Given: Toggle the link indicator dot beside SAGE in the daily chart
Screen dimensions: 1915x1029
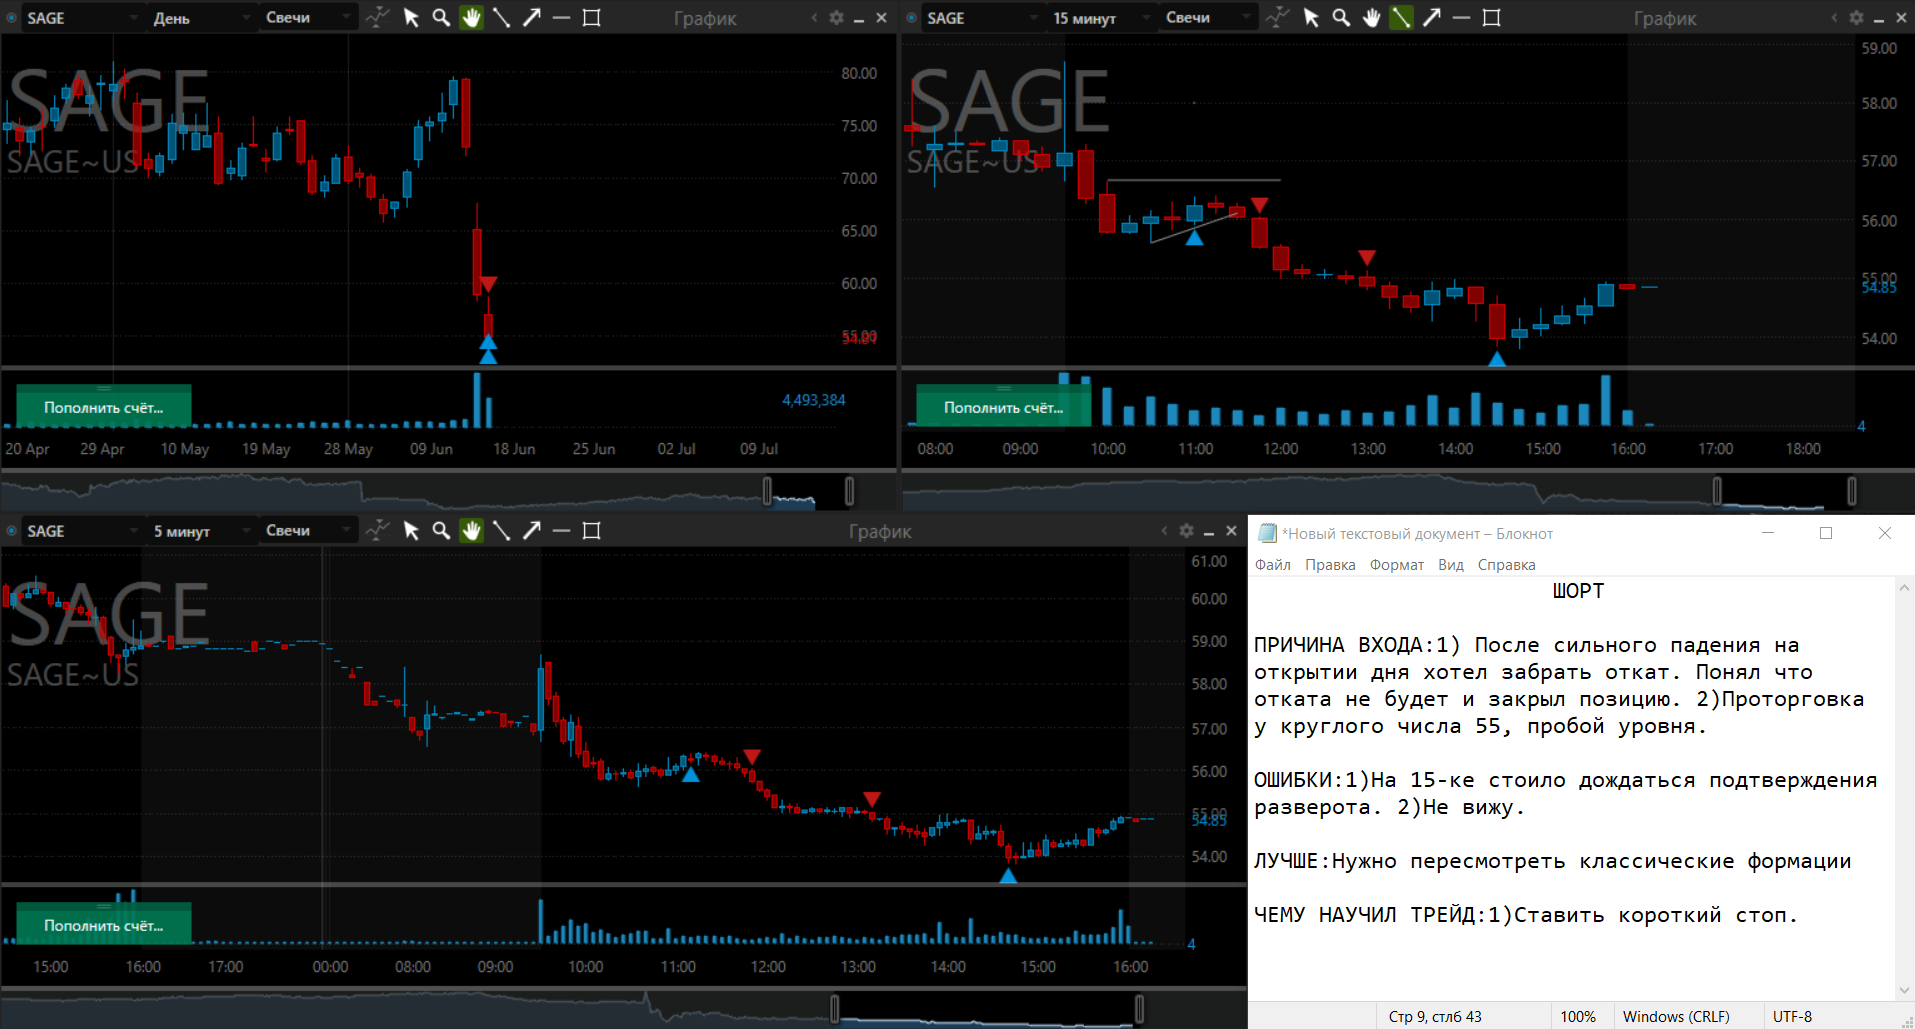Looking at the screenshot, I should click(12, 18).
